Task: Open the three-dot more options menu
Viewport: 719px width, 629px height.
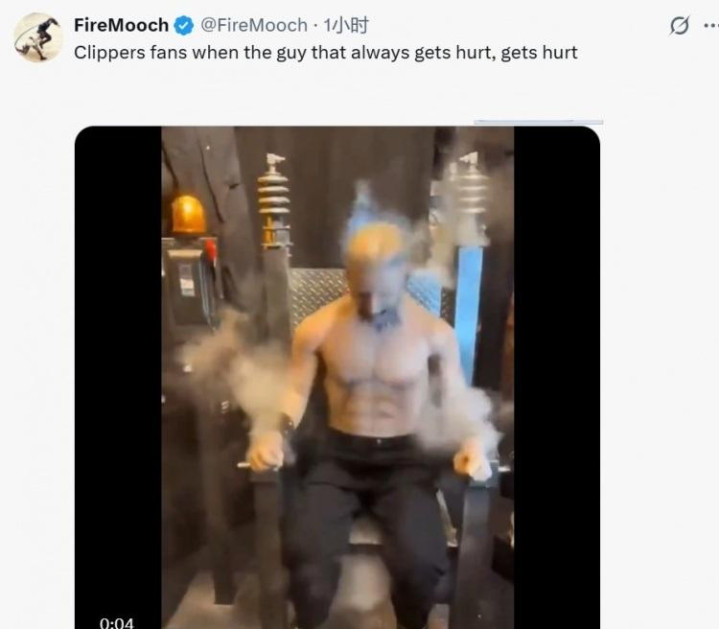Action: pos(711,26)
